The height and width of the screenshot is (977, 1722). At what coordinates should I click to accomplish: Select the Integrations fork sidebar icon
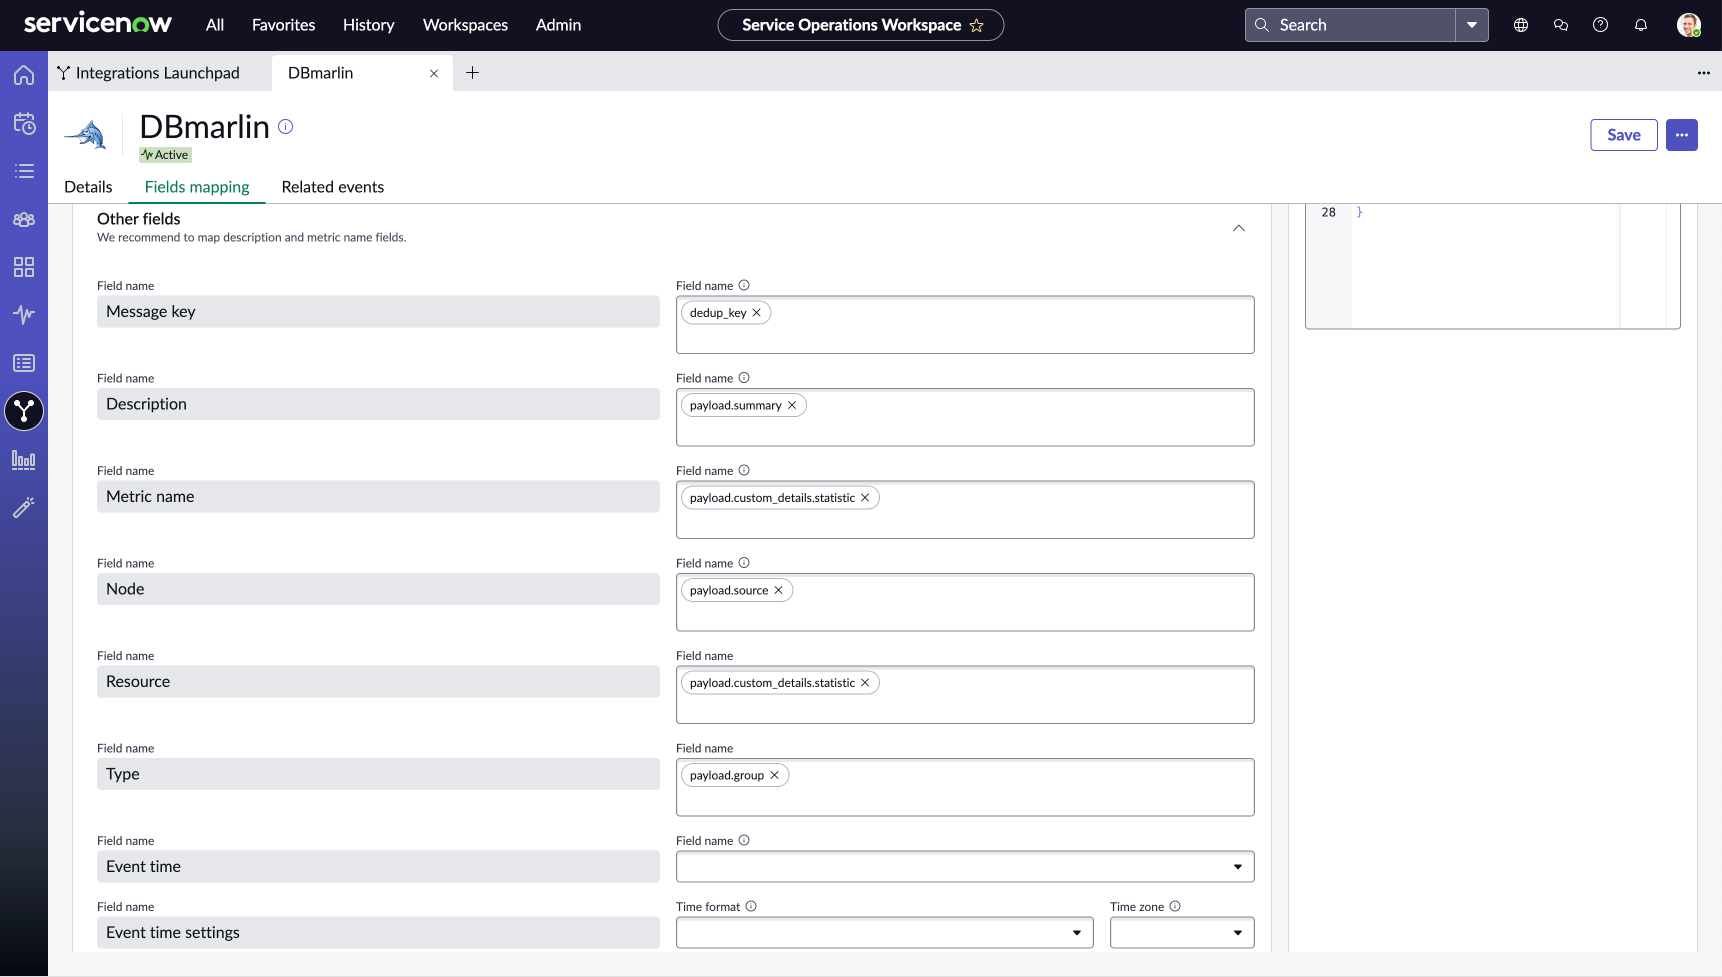pyautogui.click(x=24, y=411)
